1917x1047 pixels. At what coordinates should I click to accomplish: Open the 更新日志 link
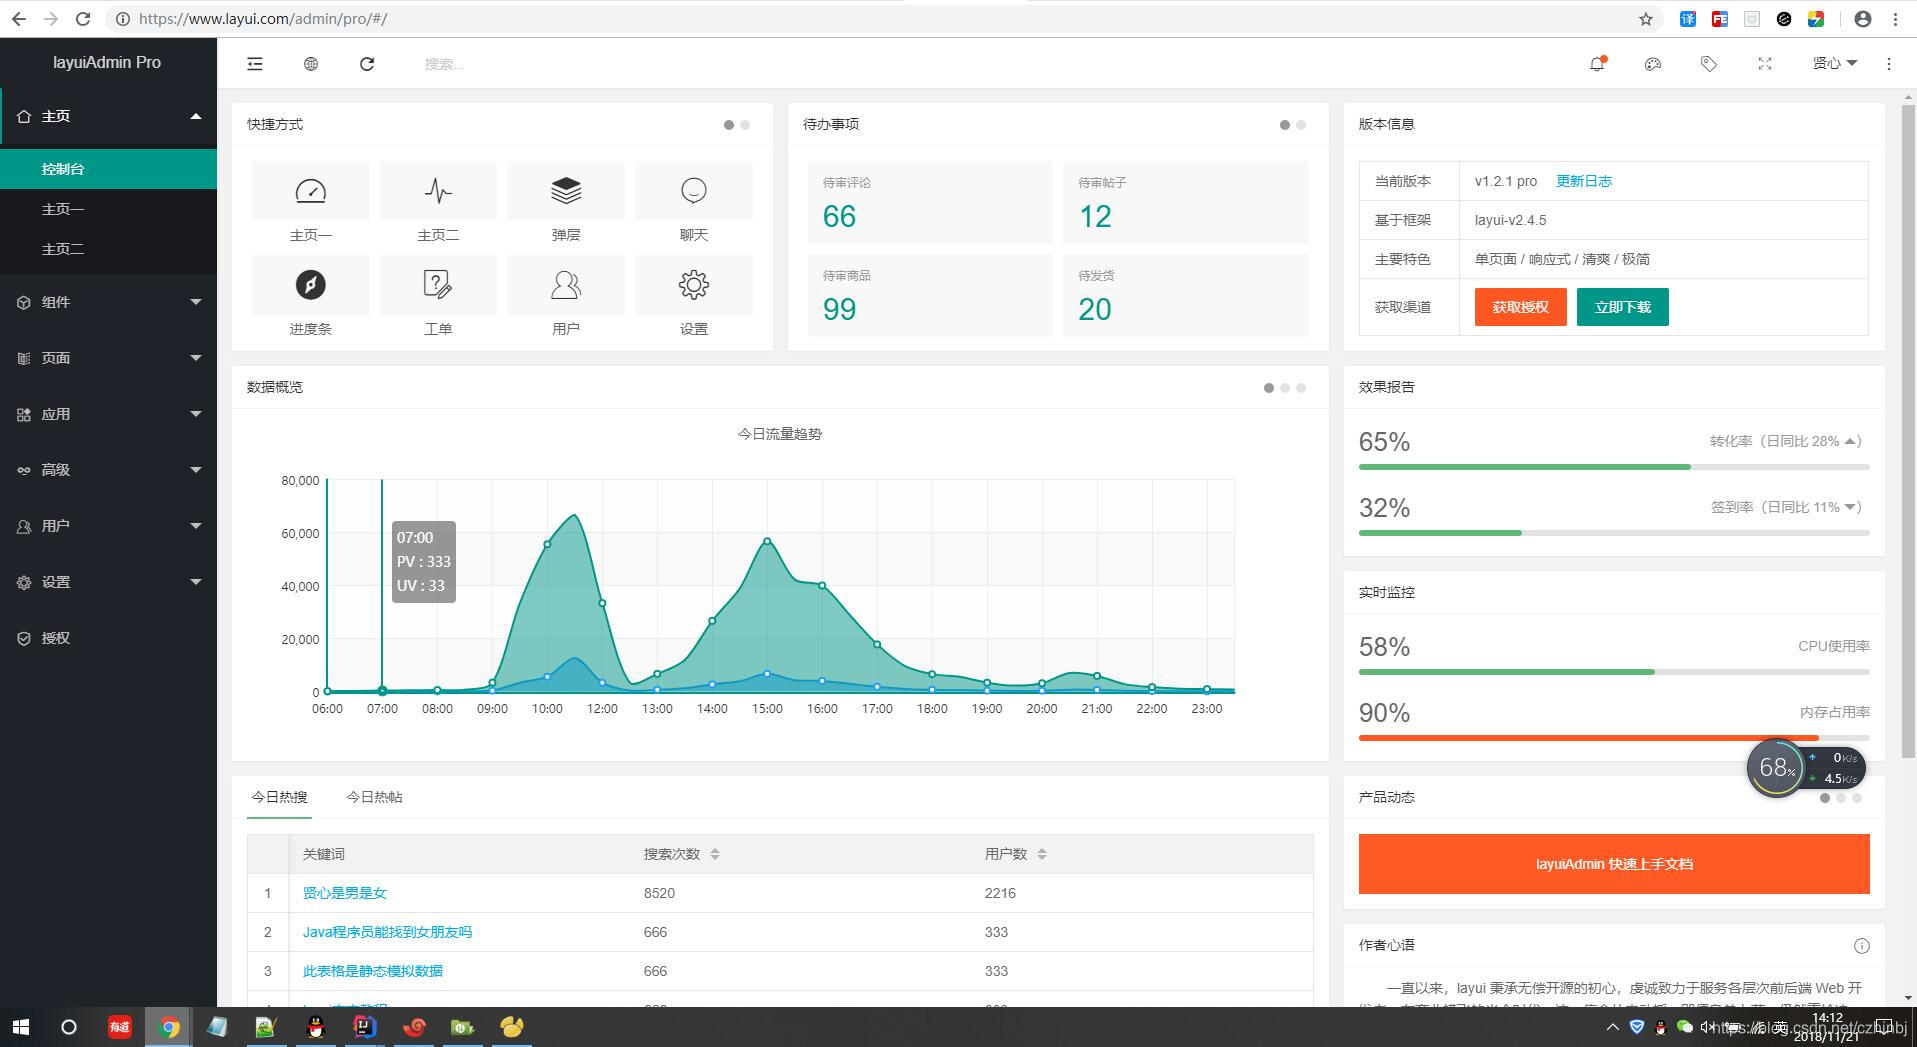[x=1584, y=181]
